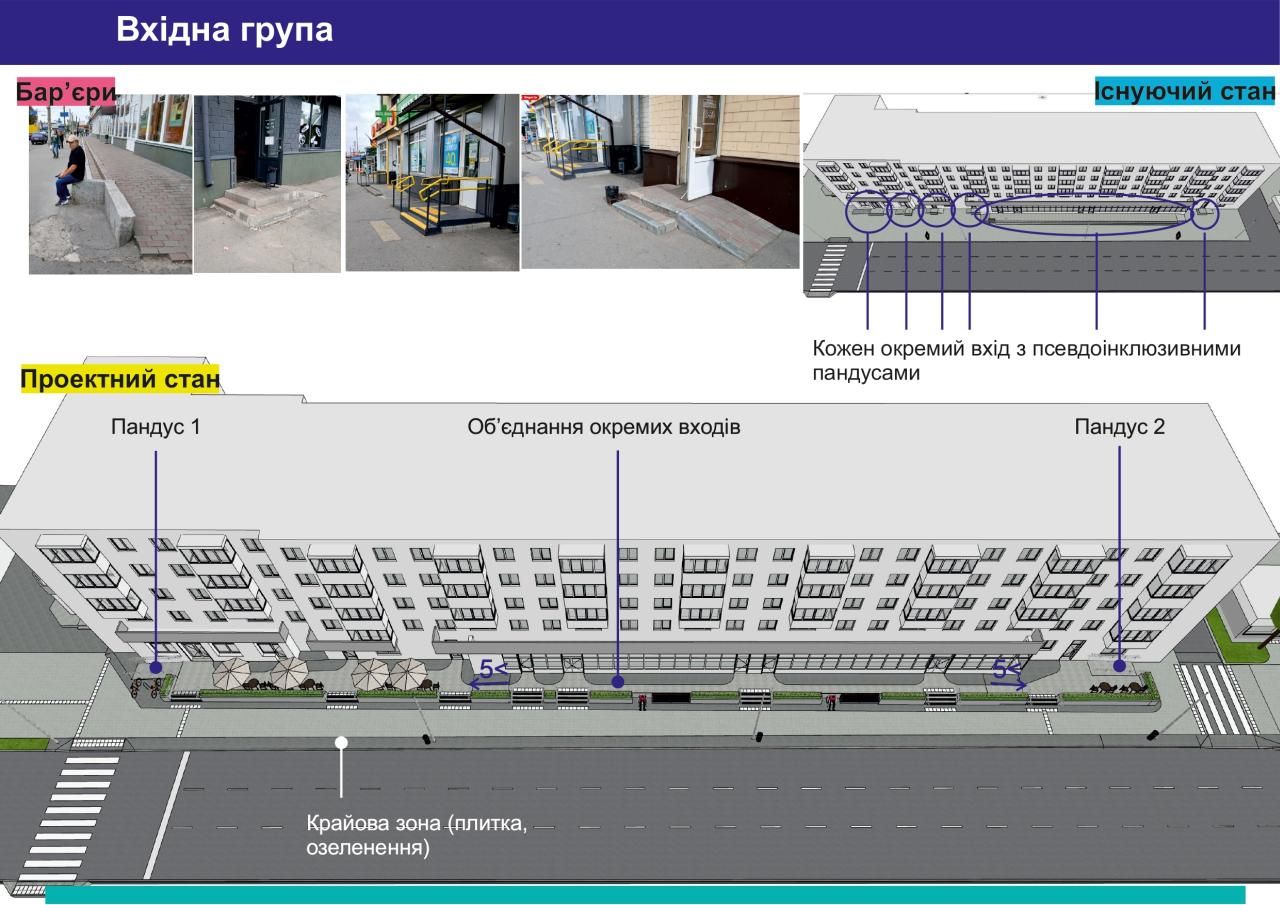Image resolution: width=1280 pixels, height=905 pixels.
Task: Open the photo of dark doorway steps
Action: pos(267,184)
